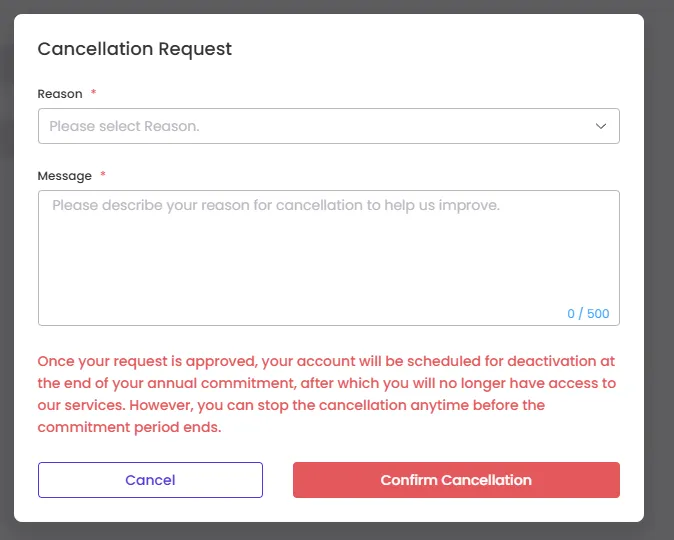This screenshot has width=674, height=540.
Task: Click the Confirm Cancellation button
Action: coord(456,480)
